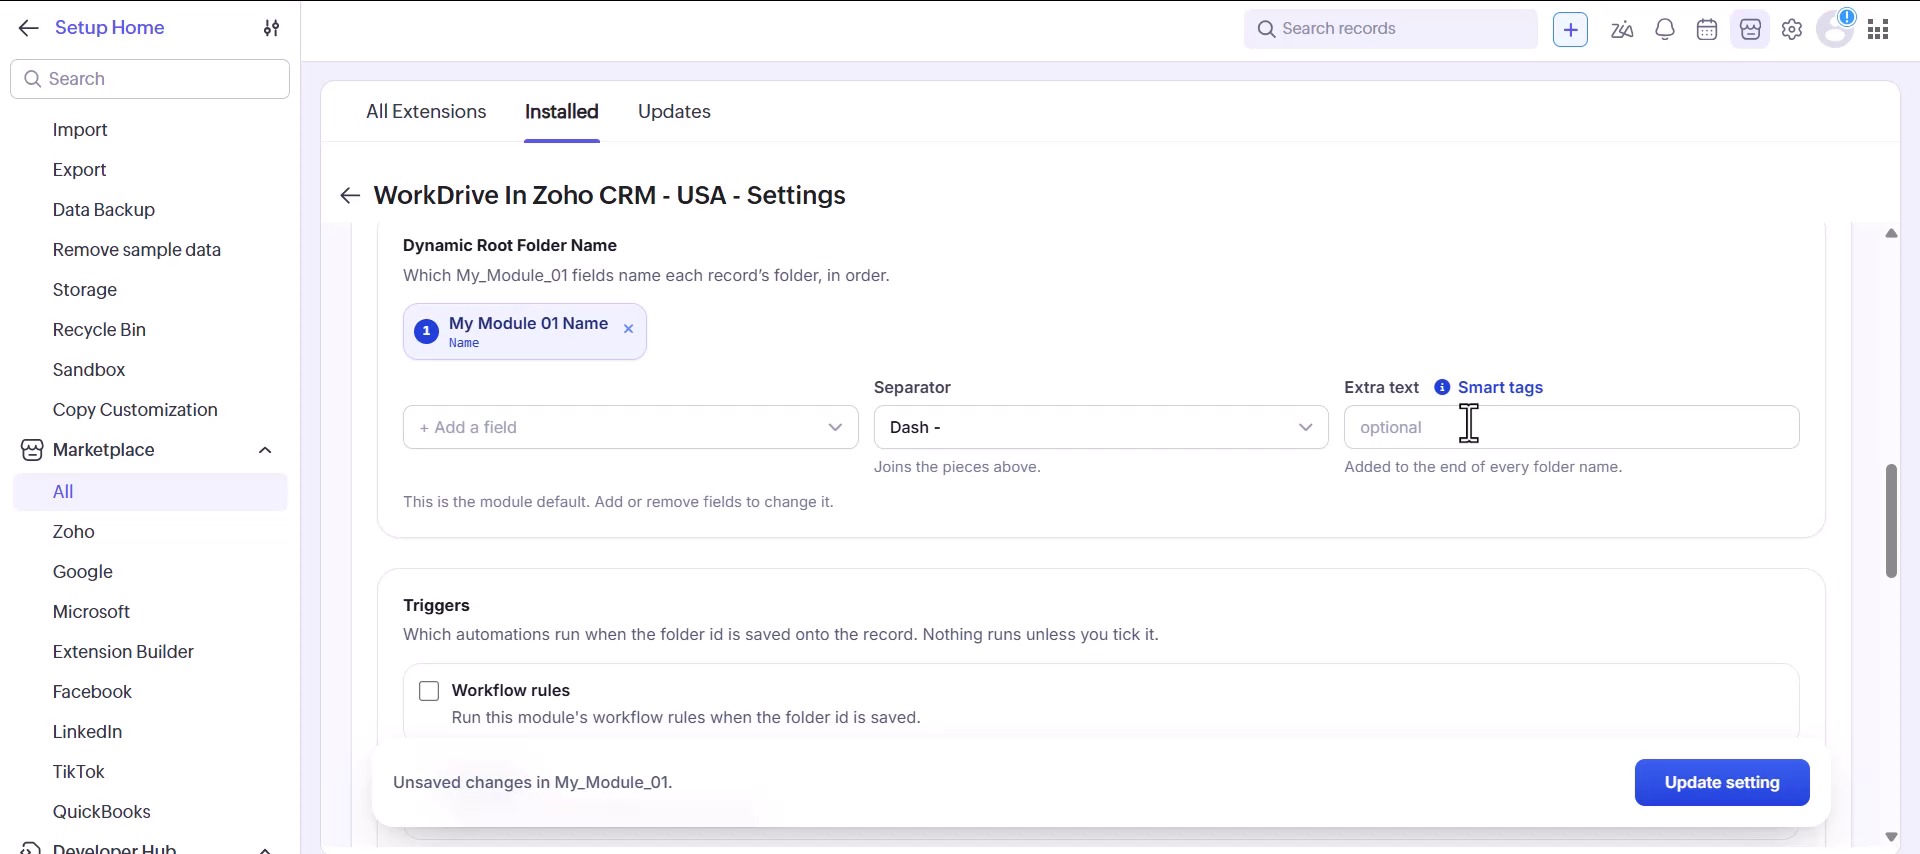
Task: Click the Update setting button
Action: point(1722,783)
